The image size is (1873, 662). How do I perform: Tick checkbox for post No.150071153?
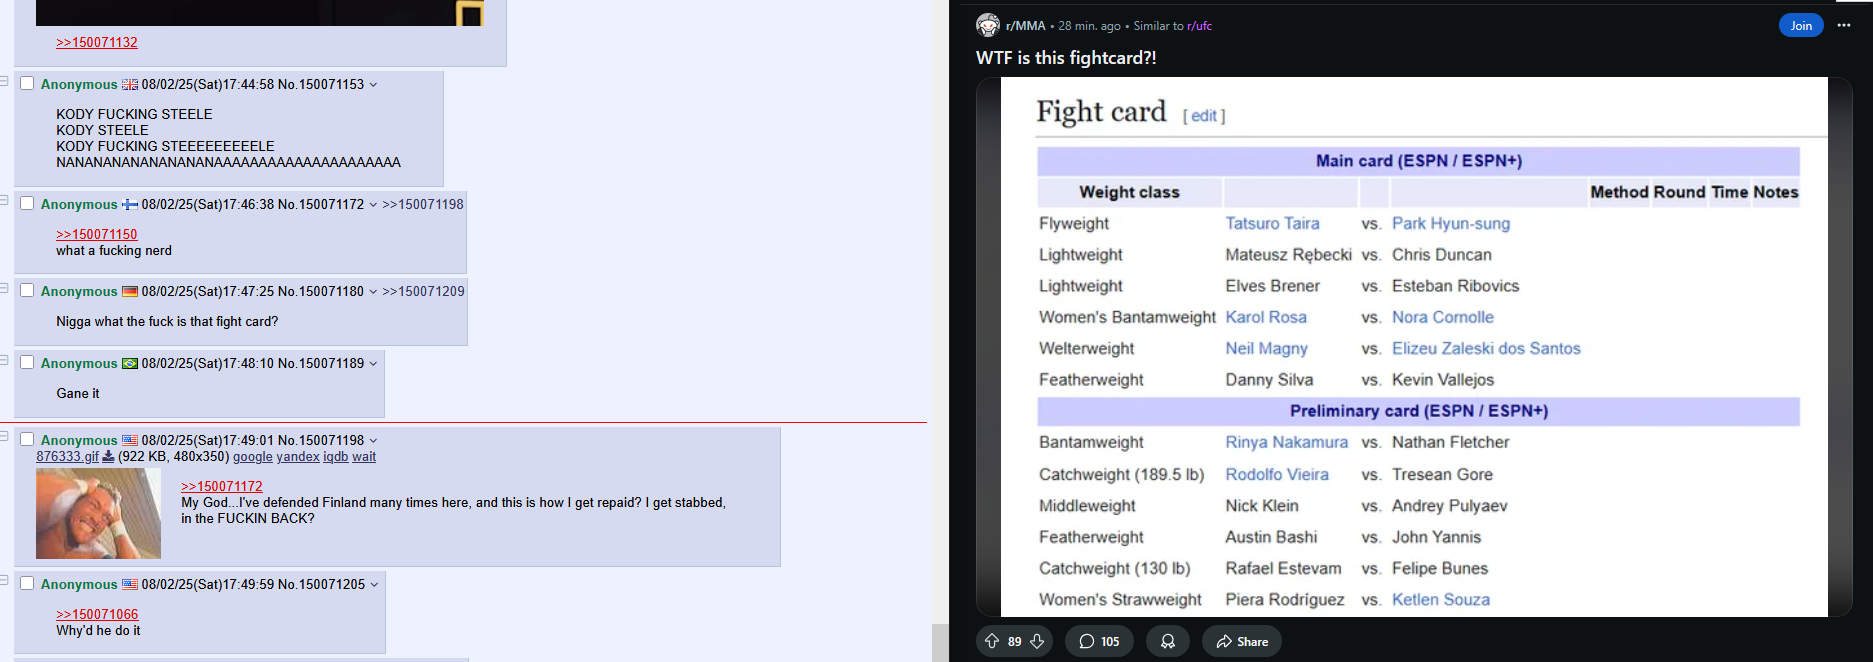coord(27,84)
